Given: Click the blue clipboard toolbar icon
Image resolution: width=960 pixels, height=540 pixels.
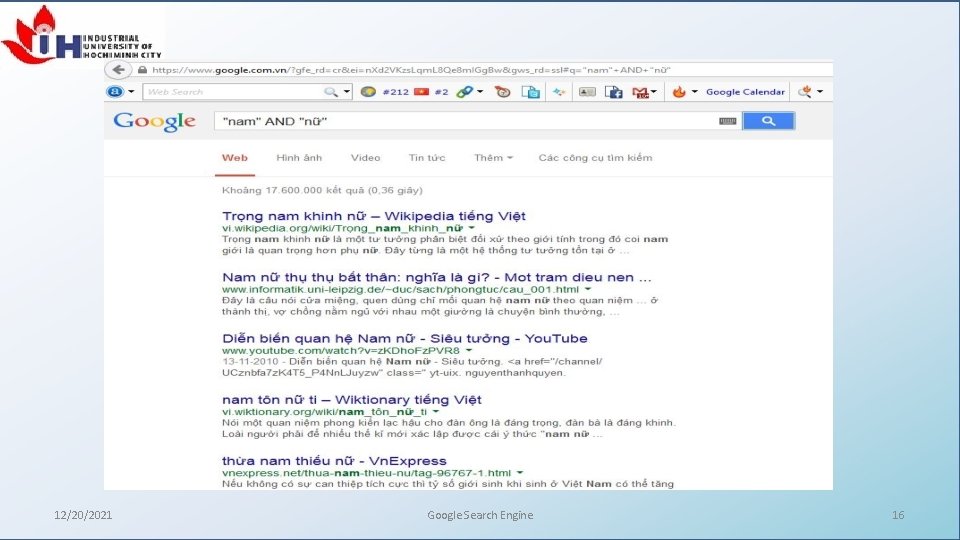Looking at the screenshot, I should [x=531, y=92].
